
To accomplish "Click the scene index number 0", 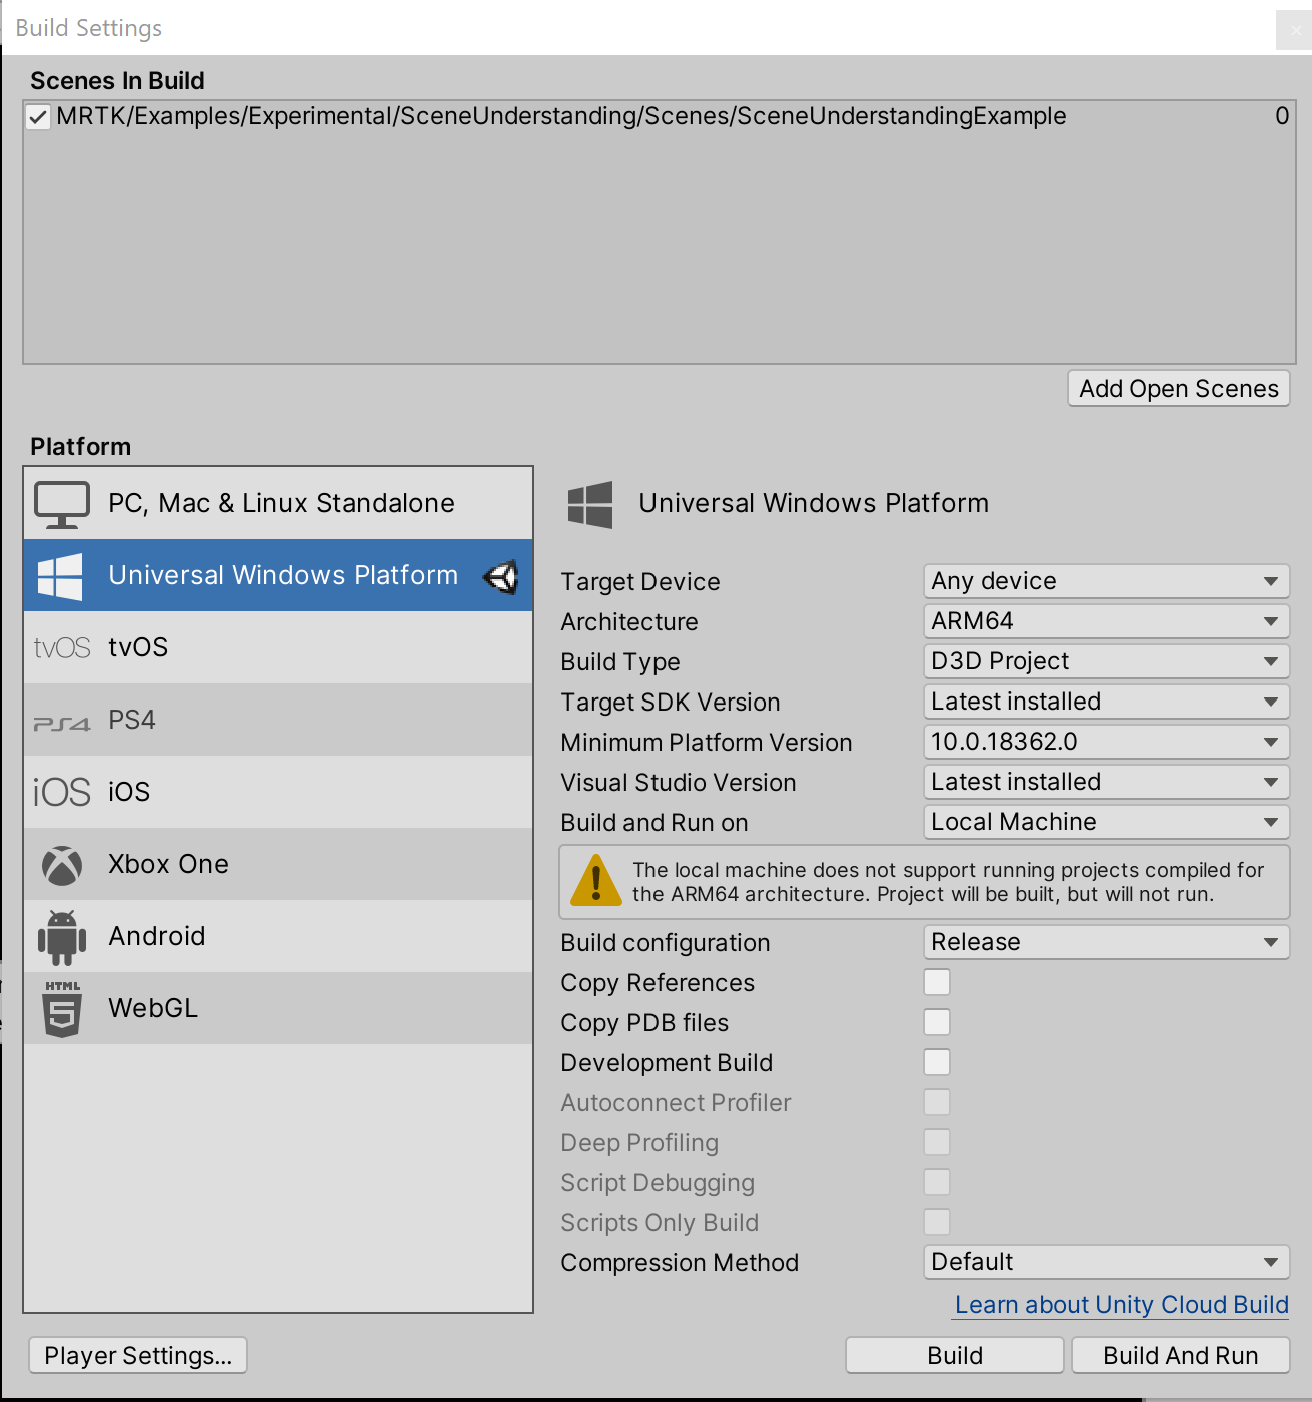I will [1282, 116].
